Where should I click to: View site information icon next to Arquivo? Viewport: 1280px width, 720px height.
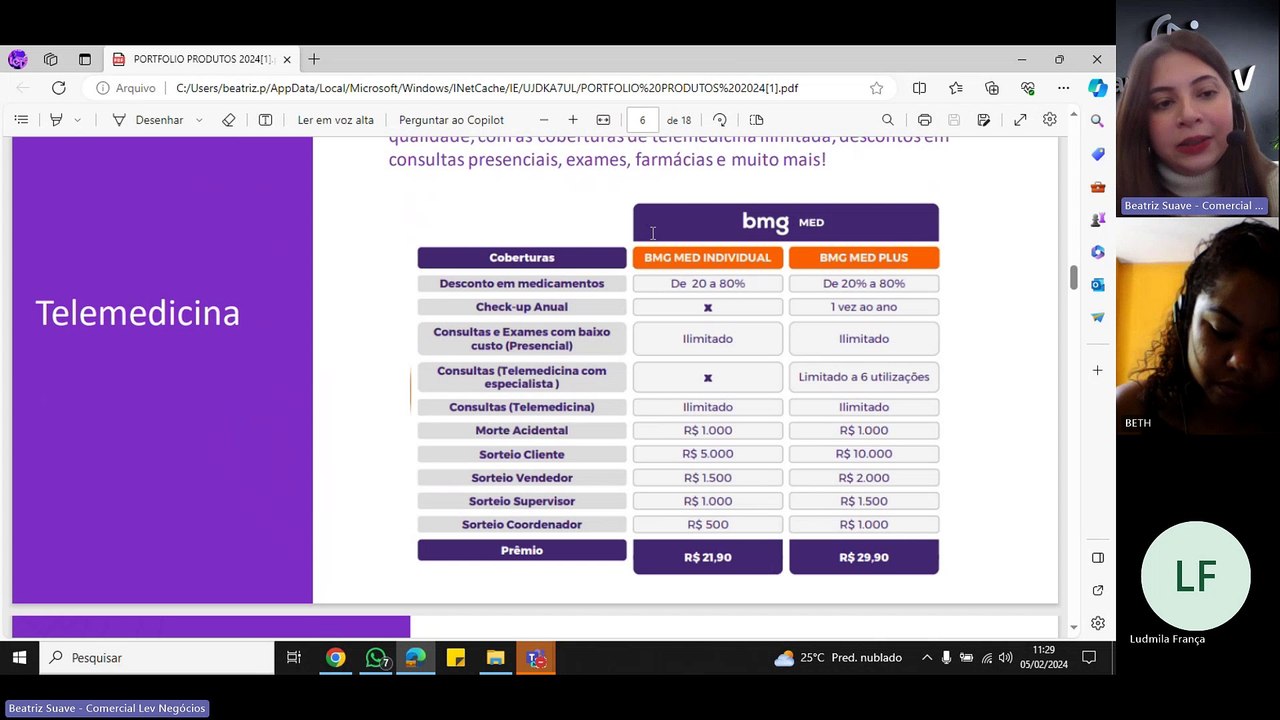coord(102,88)
